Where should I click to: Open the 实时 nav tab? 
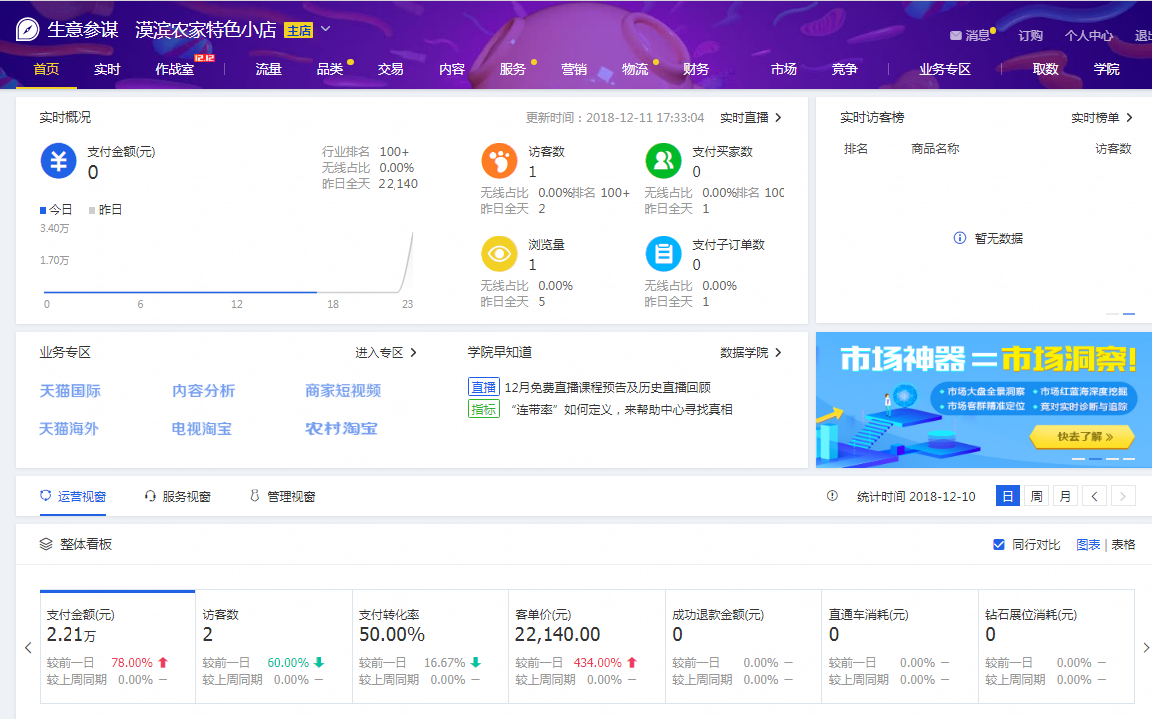107,69
